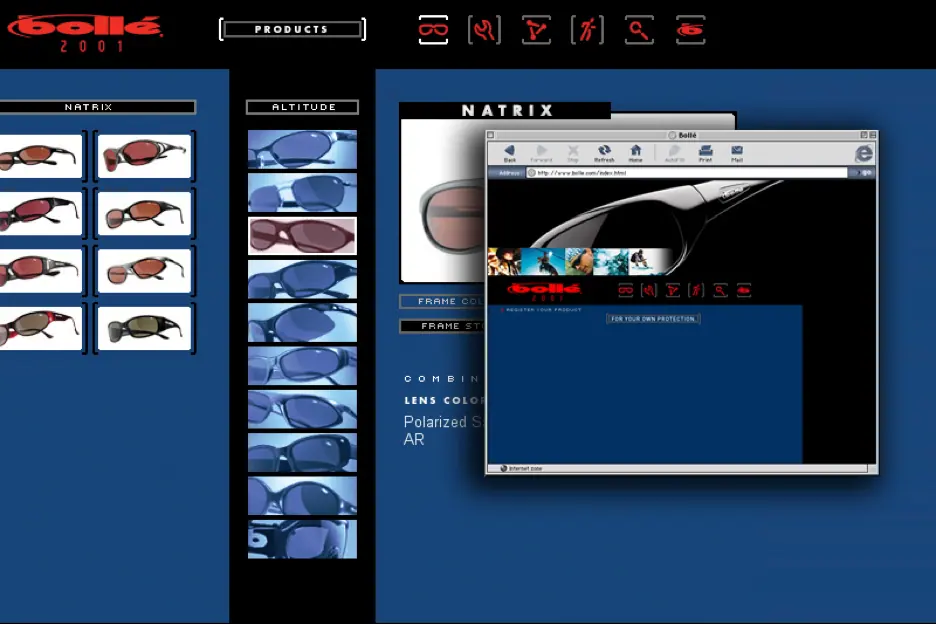Click Refresh in the Bollé browser toolbar

pos(604,153)
